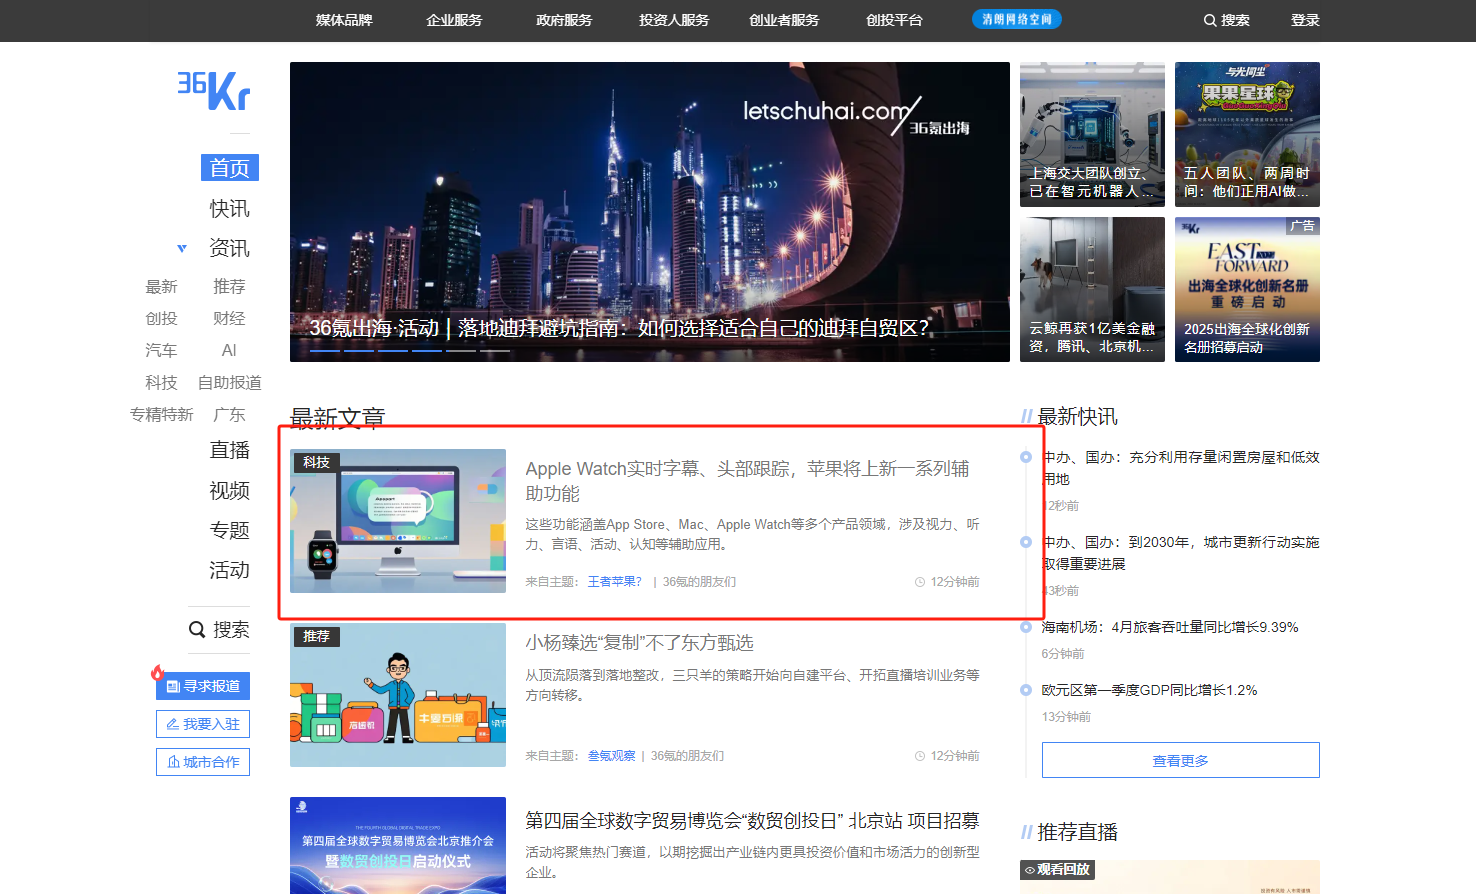The image size is (1476, 894).
Task: Open the Apple Watch article thumbnail
Action: point(398,521)
